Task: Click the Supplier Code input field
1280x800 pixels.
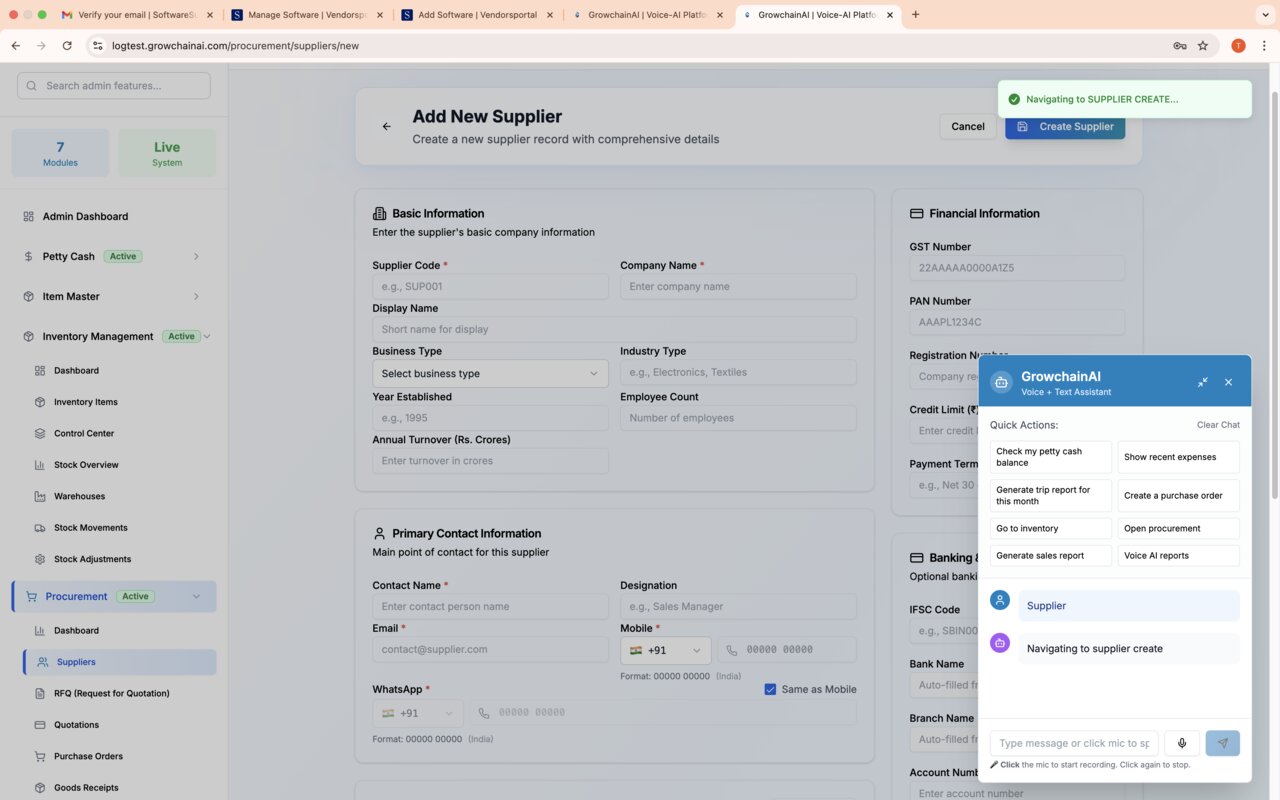Action: [x=490, y=287]
